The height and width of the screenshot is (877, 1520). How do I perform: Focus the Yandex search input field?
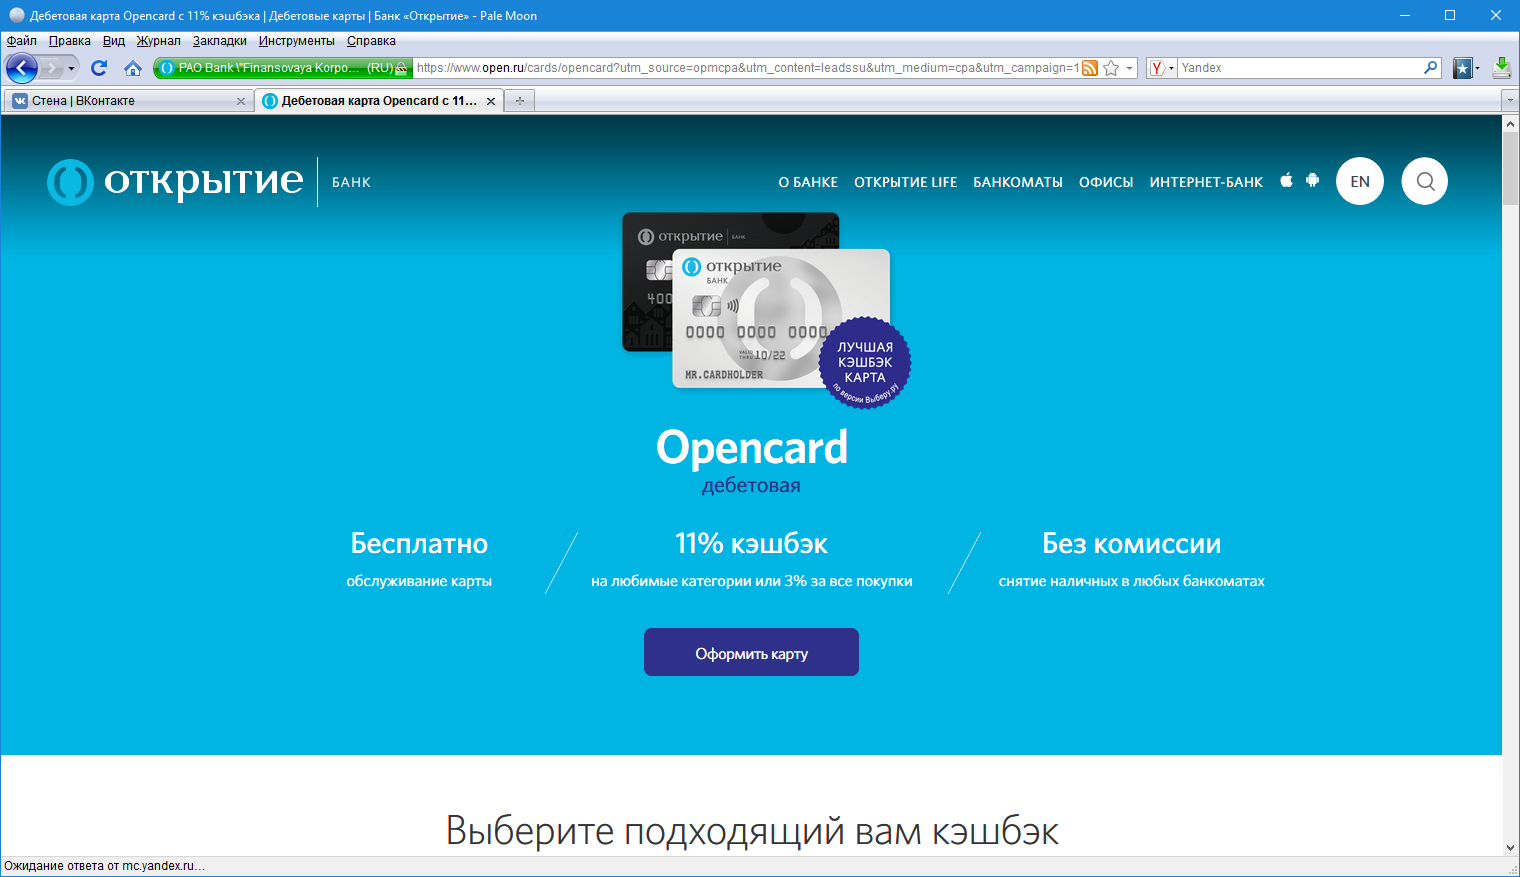(x=1300, y=68)
